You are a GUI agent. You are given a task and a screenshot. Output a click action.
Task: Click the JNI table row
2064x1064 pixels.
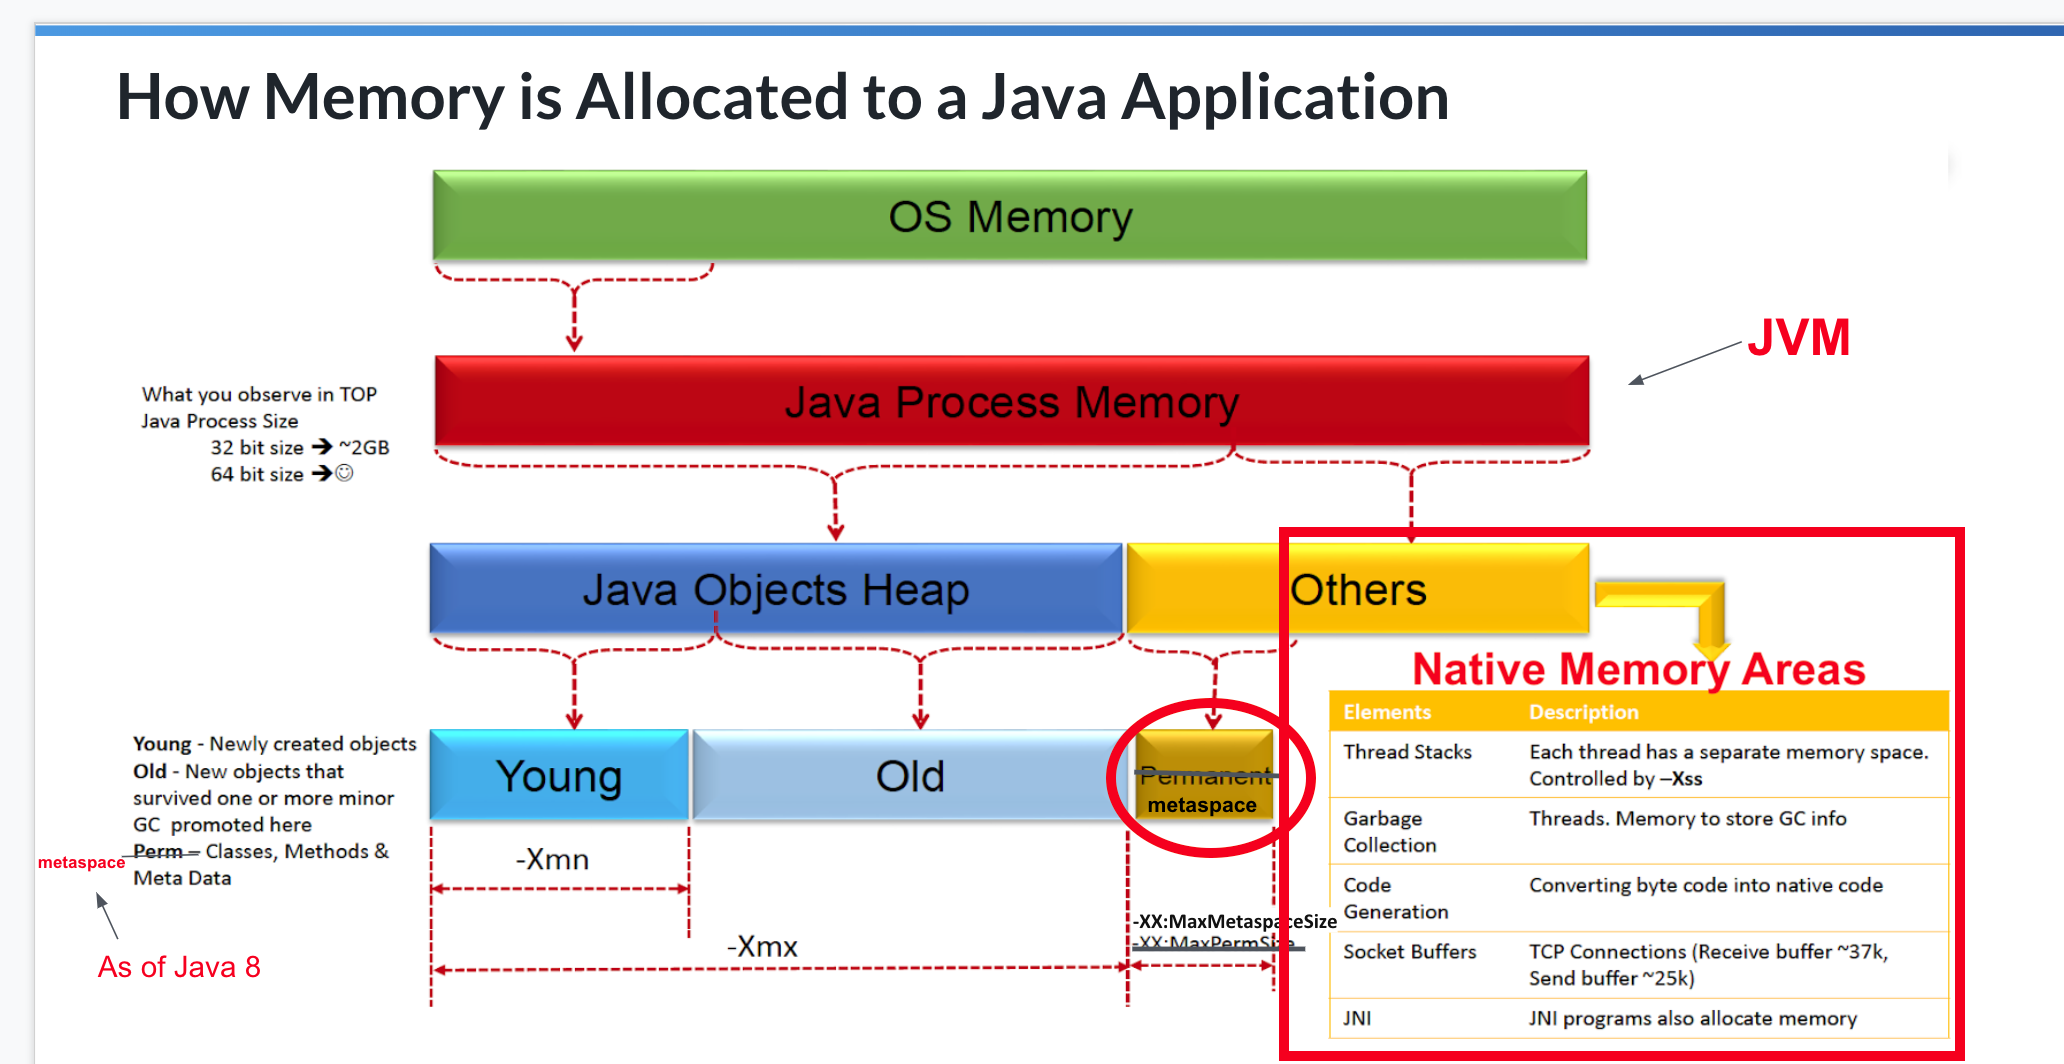coord(1639,1018)
